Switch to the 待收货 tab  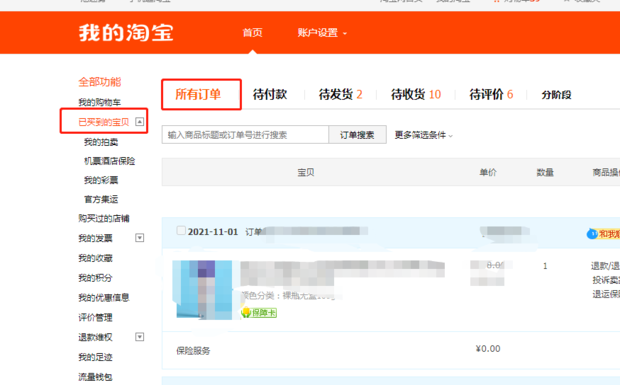tap(416, 94)
